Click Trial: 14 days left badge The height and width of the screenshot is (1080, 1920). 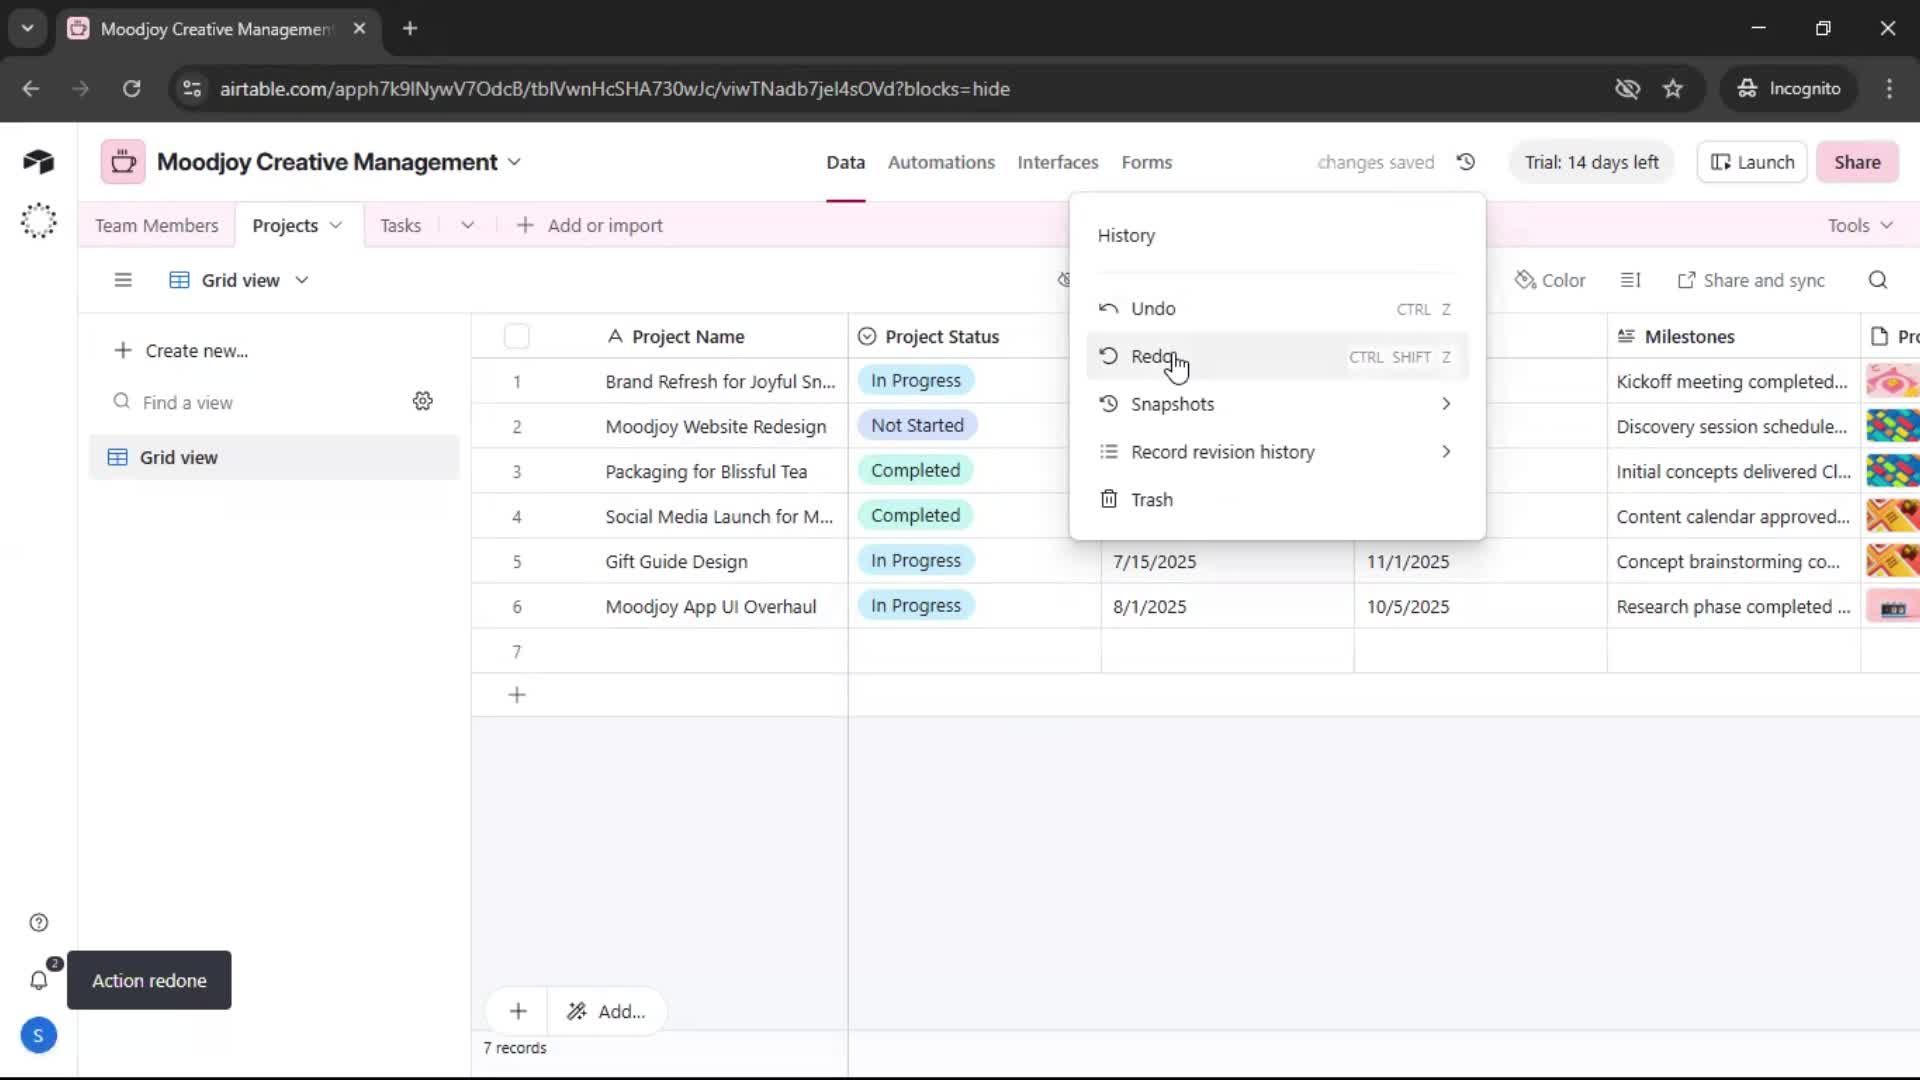pyautogui.click(x=1591, y=162)
